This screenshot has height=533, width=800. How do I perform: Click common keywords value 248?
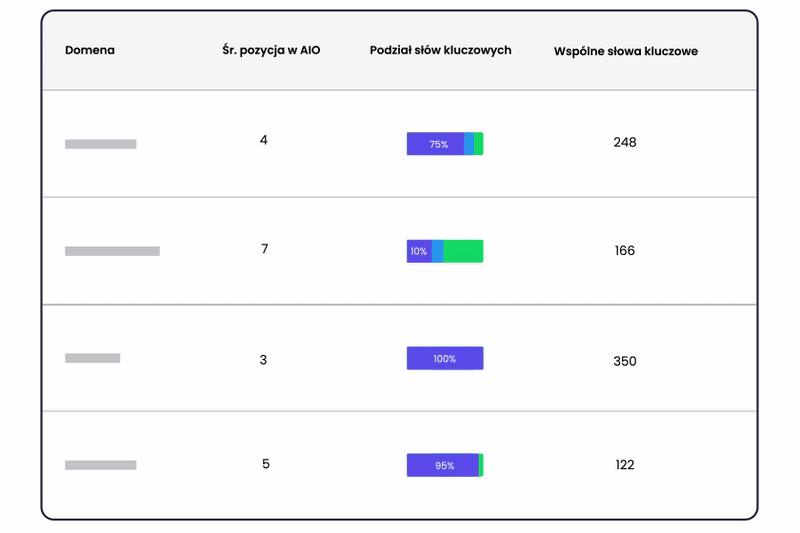coord(625,142)
